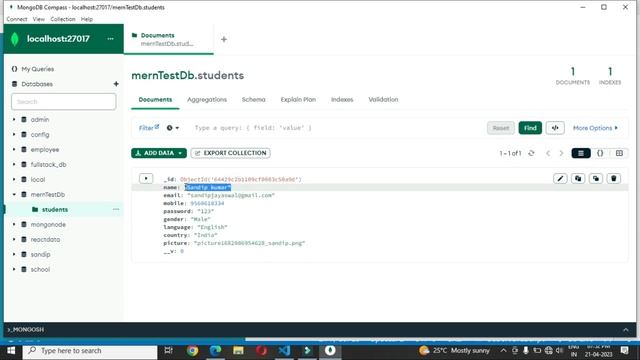Viewport: 640px width, 360px height.
Task: Click the Find button
Action: pyautogui.click(x=530, y=128)
